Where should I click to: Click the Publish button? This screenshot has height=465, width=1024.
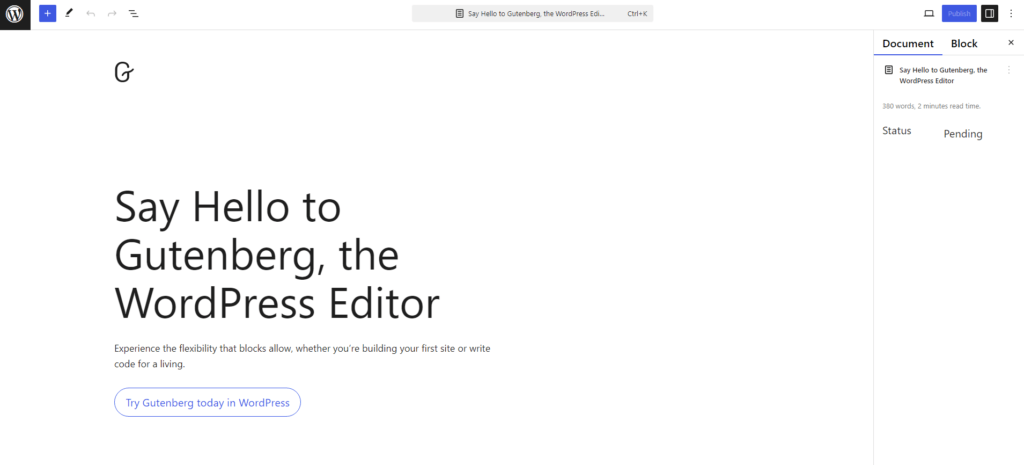coord(959,14)
